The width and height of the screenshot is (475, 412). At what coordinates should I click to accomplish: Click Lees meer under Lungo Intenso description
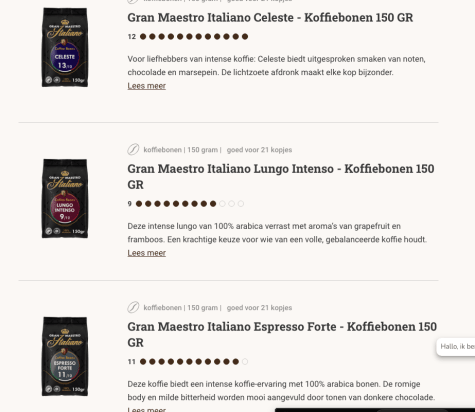147,253
